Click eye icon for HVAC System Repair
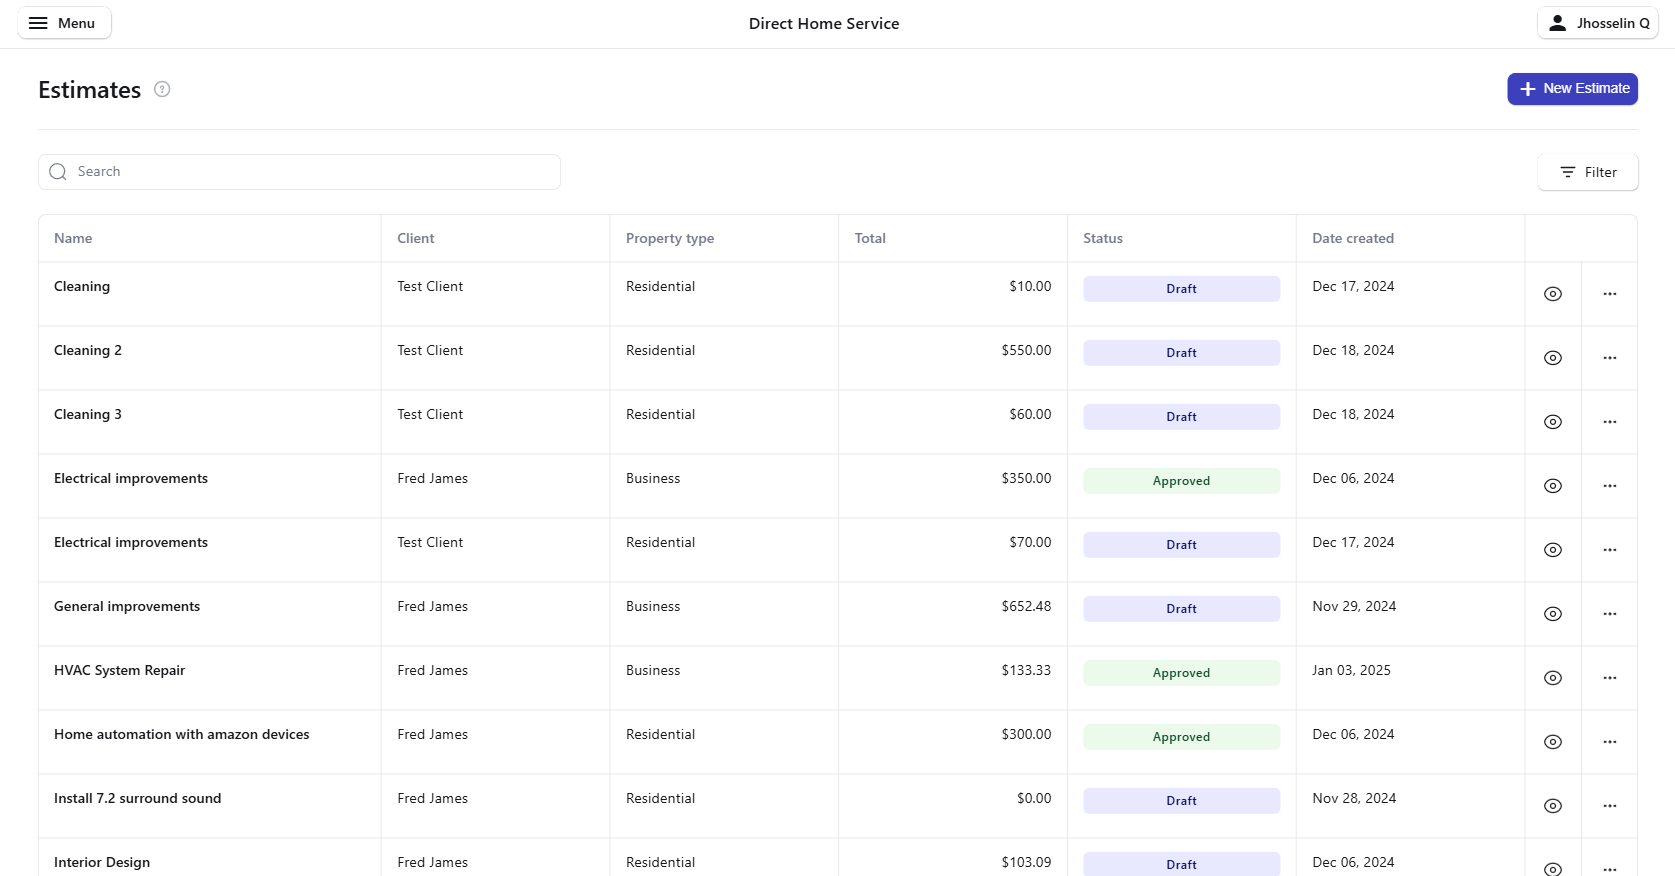1675x876 pixels. coord(1552,678)
